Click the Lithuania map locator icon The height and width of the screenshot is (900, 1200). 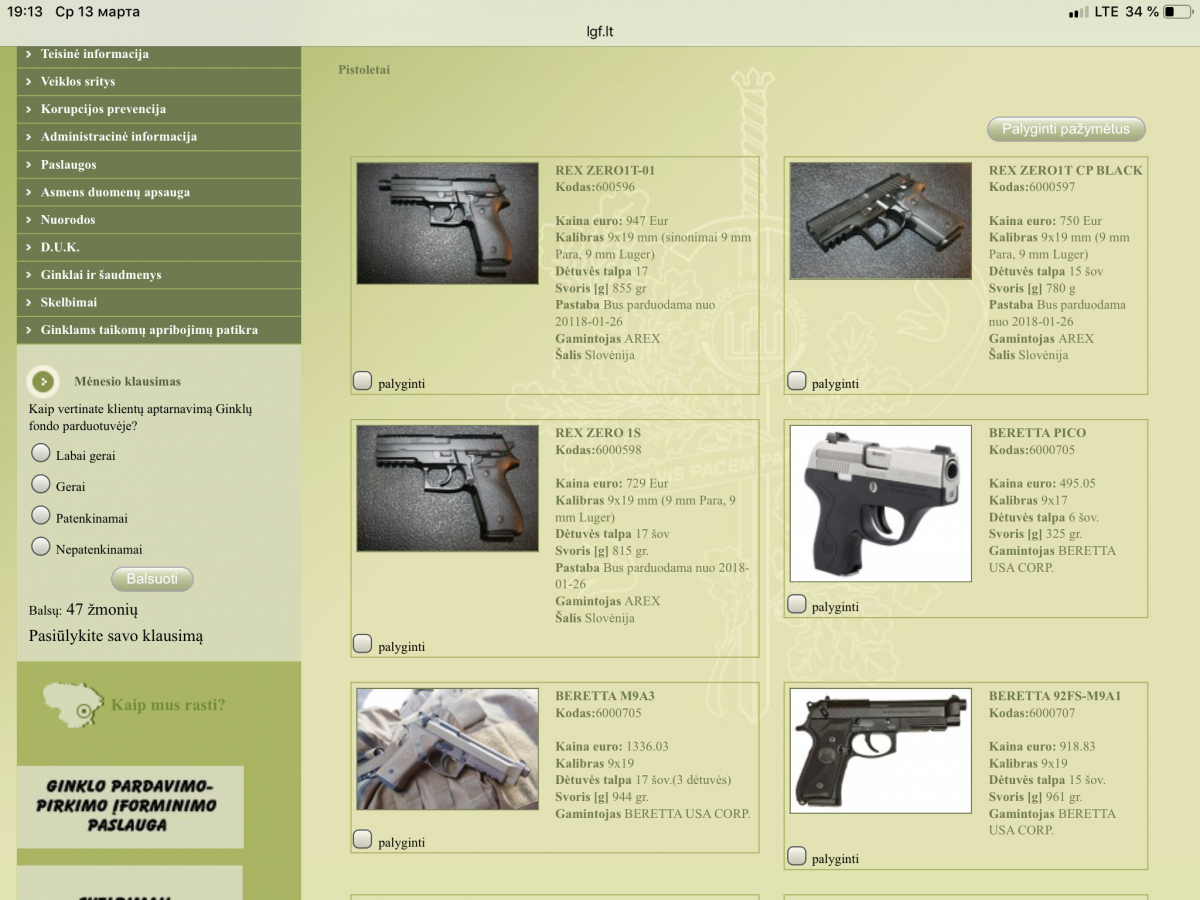tap(74, 704)
